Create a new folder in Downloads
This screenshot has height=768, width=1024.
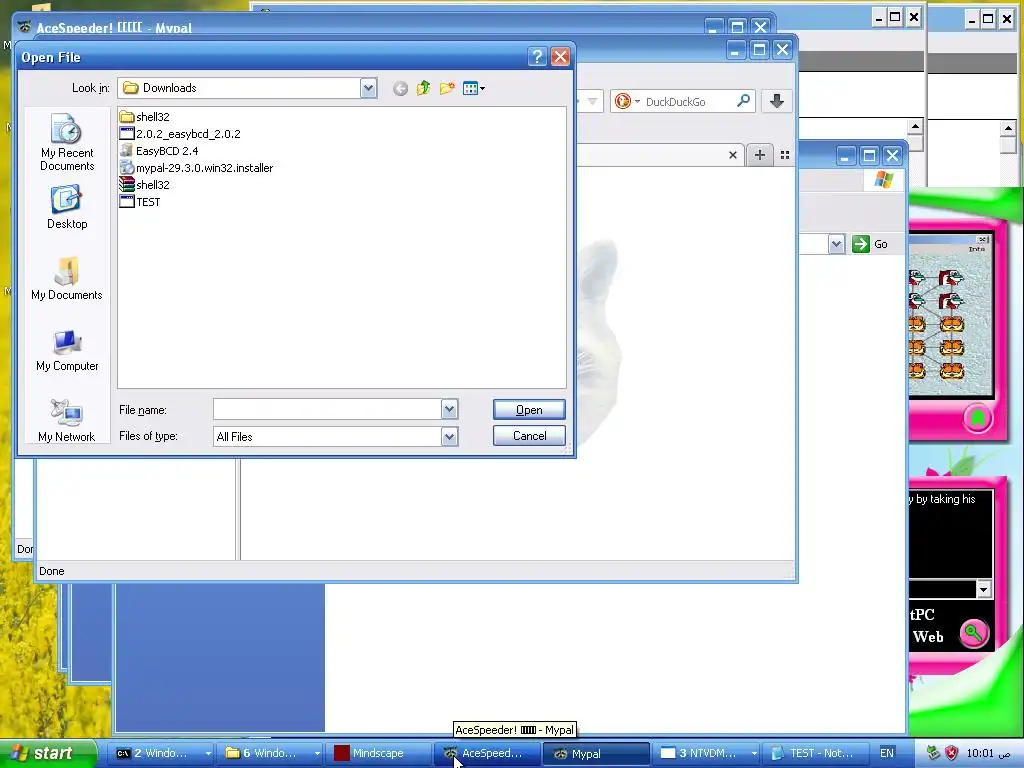click(x=447, y=88)
